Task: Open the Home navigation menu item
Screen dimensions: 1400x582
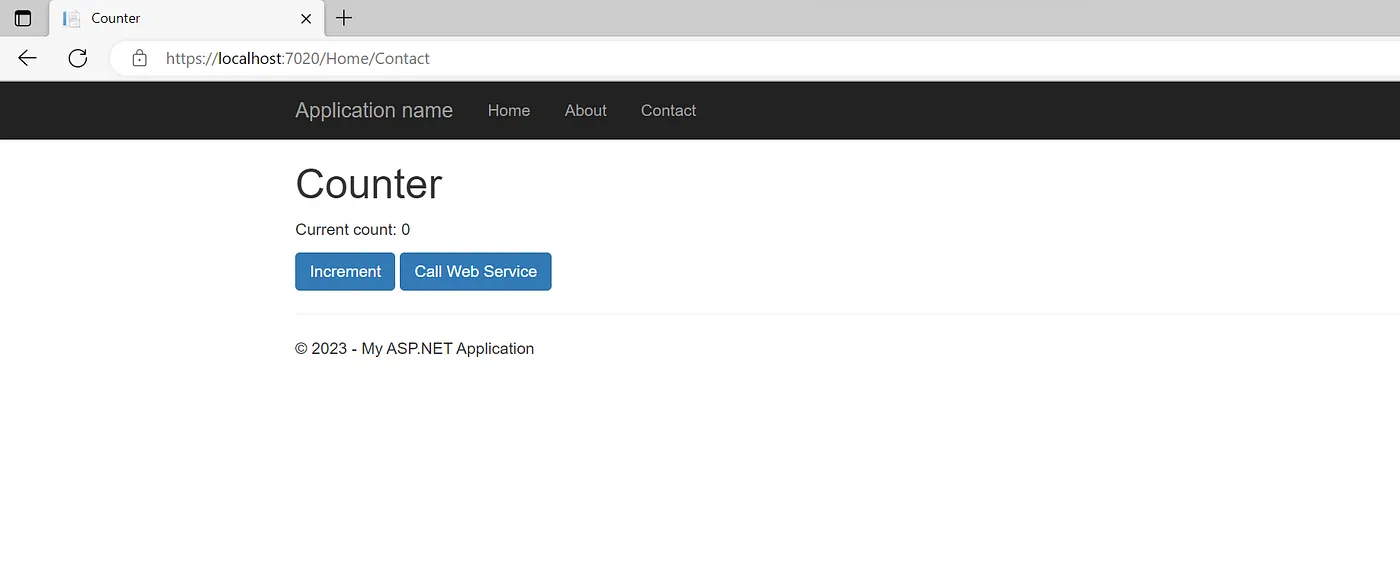Action: [x=509, y=110]
